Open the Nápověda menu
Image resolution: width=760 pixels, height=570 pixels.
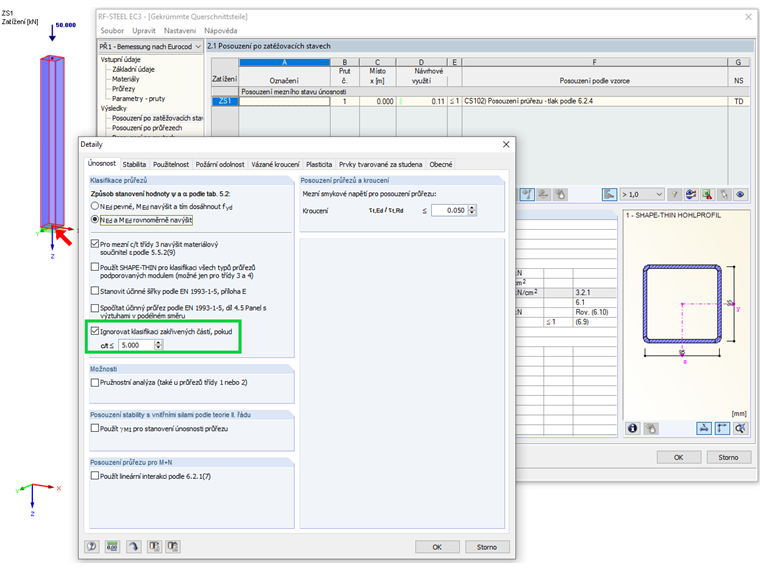click(221, 31)
